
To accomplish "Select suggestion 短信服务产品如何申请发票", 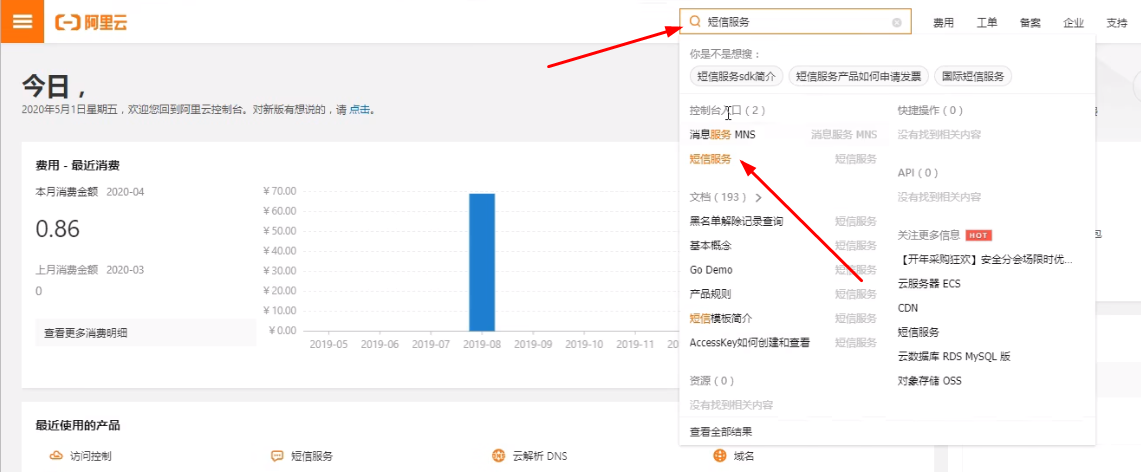I will pyautogui.click(x=859, y=76).
